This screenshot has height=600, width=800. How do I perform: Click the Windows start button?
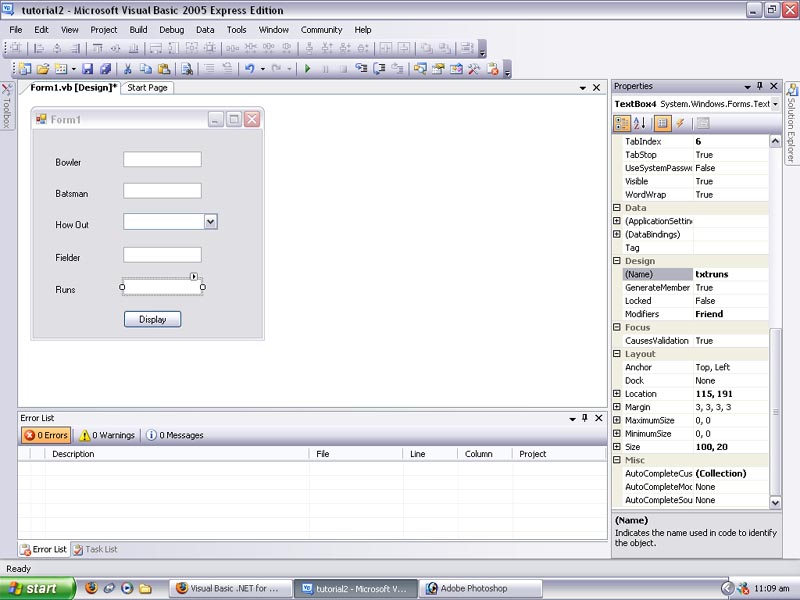(x=37, y=588)
